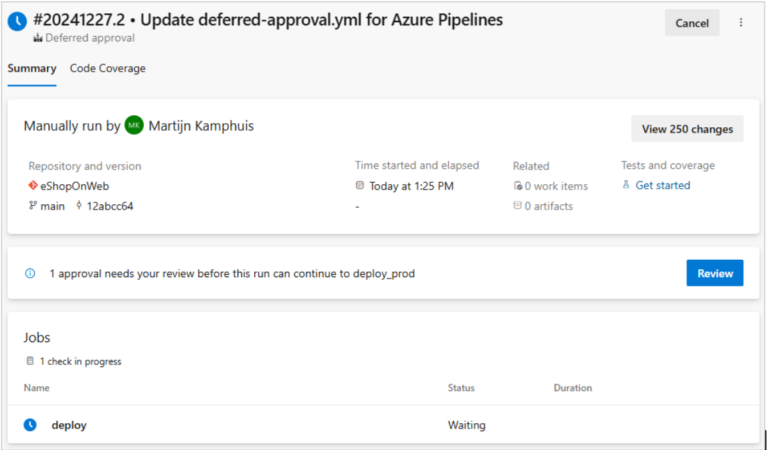768x450 pixels.
Task: Review the pending approval
Action: 715,273
